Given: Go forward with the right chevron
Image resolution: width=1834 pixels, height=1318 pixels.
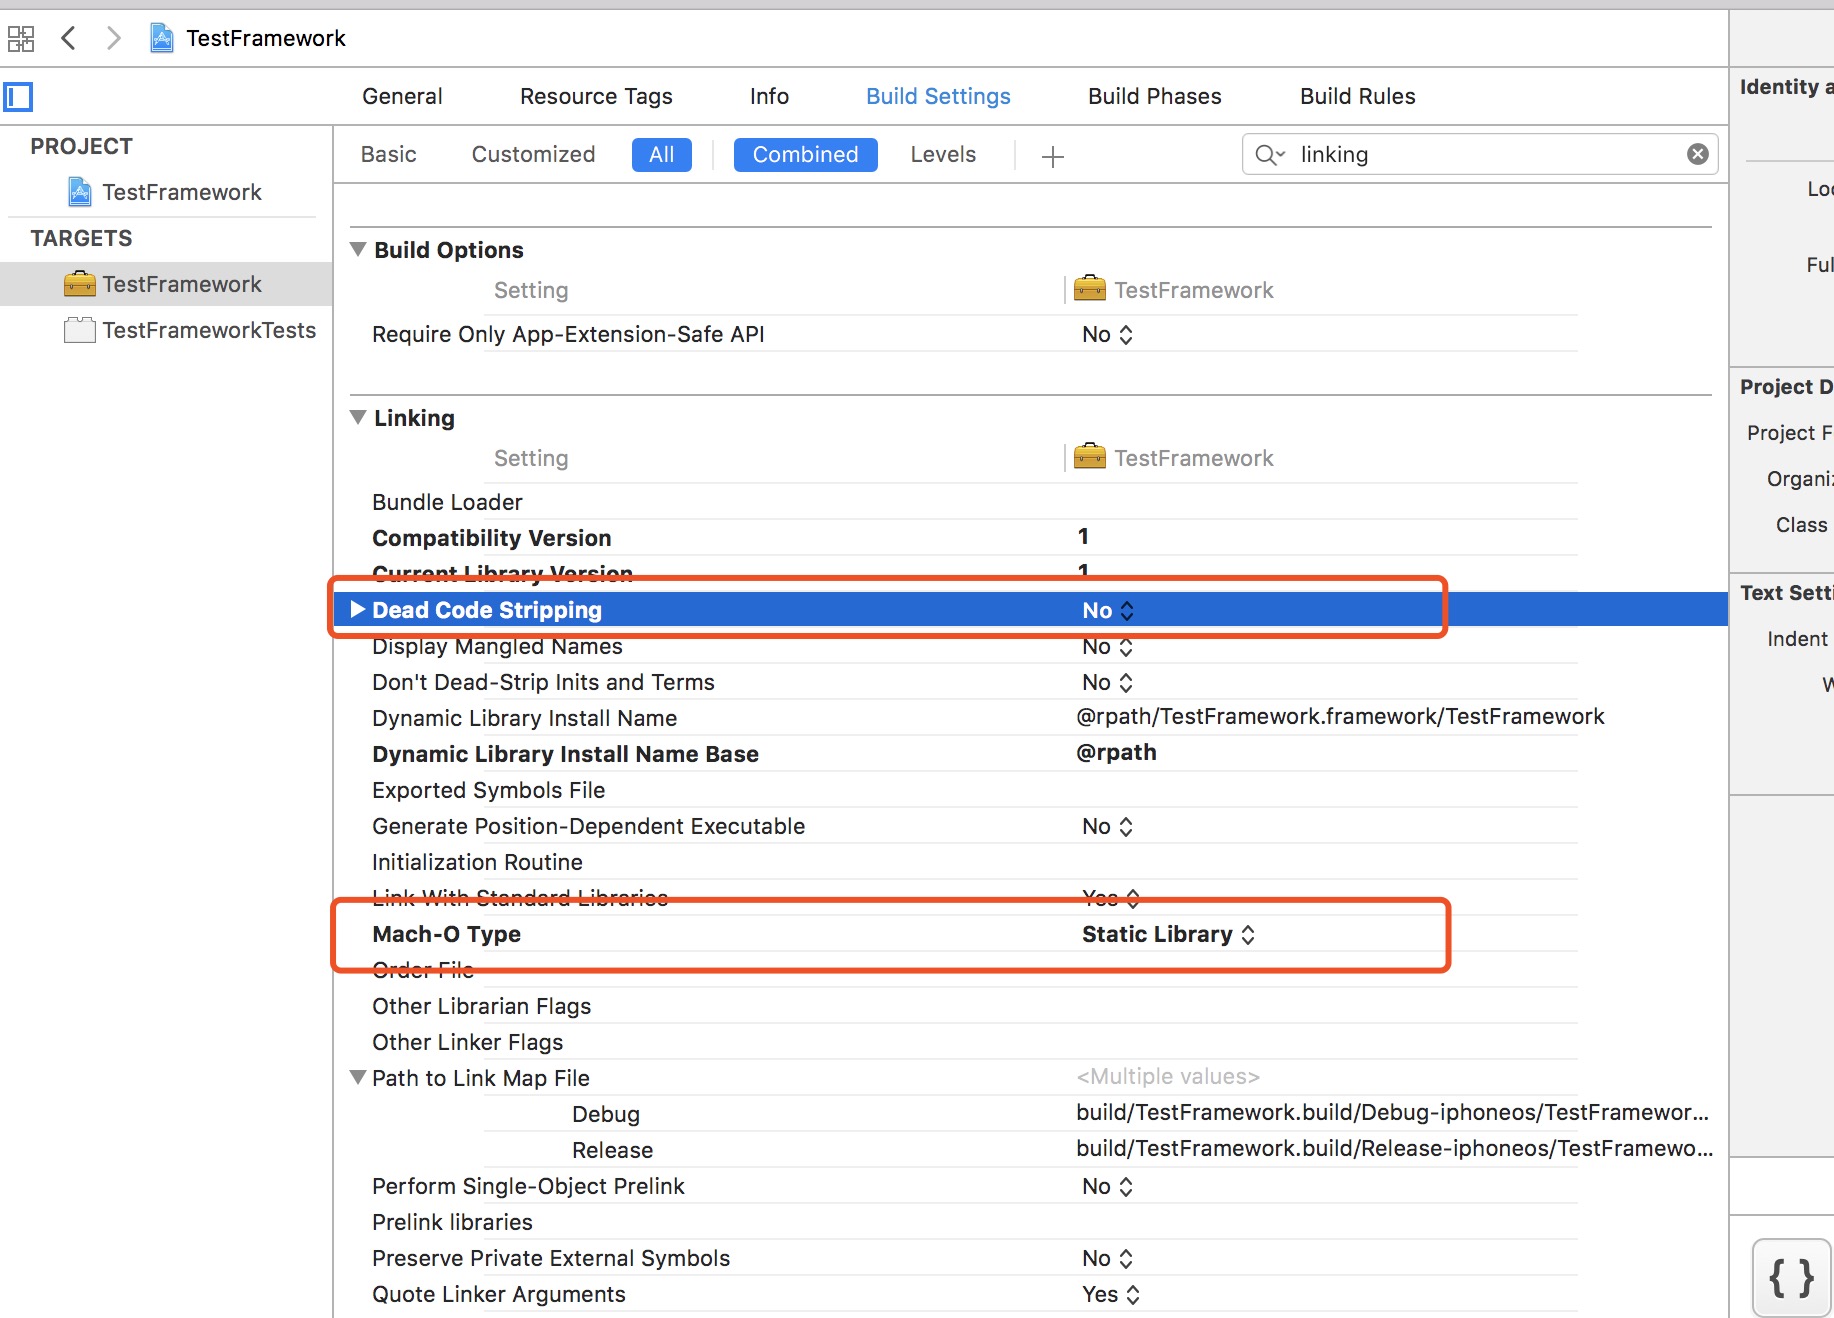Looking at the screenshot, I should pos(113,38).
